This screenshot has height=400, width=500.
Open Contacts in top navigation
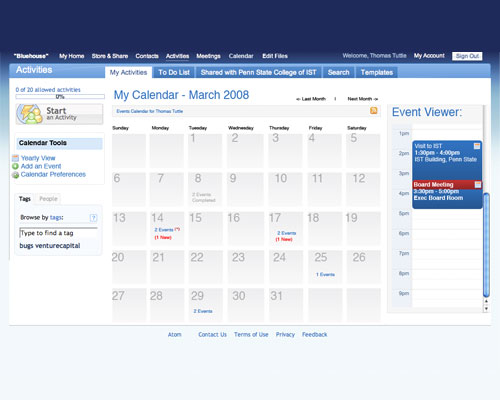coord(147,56)
